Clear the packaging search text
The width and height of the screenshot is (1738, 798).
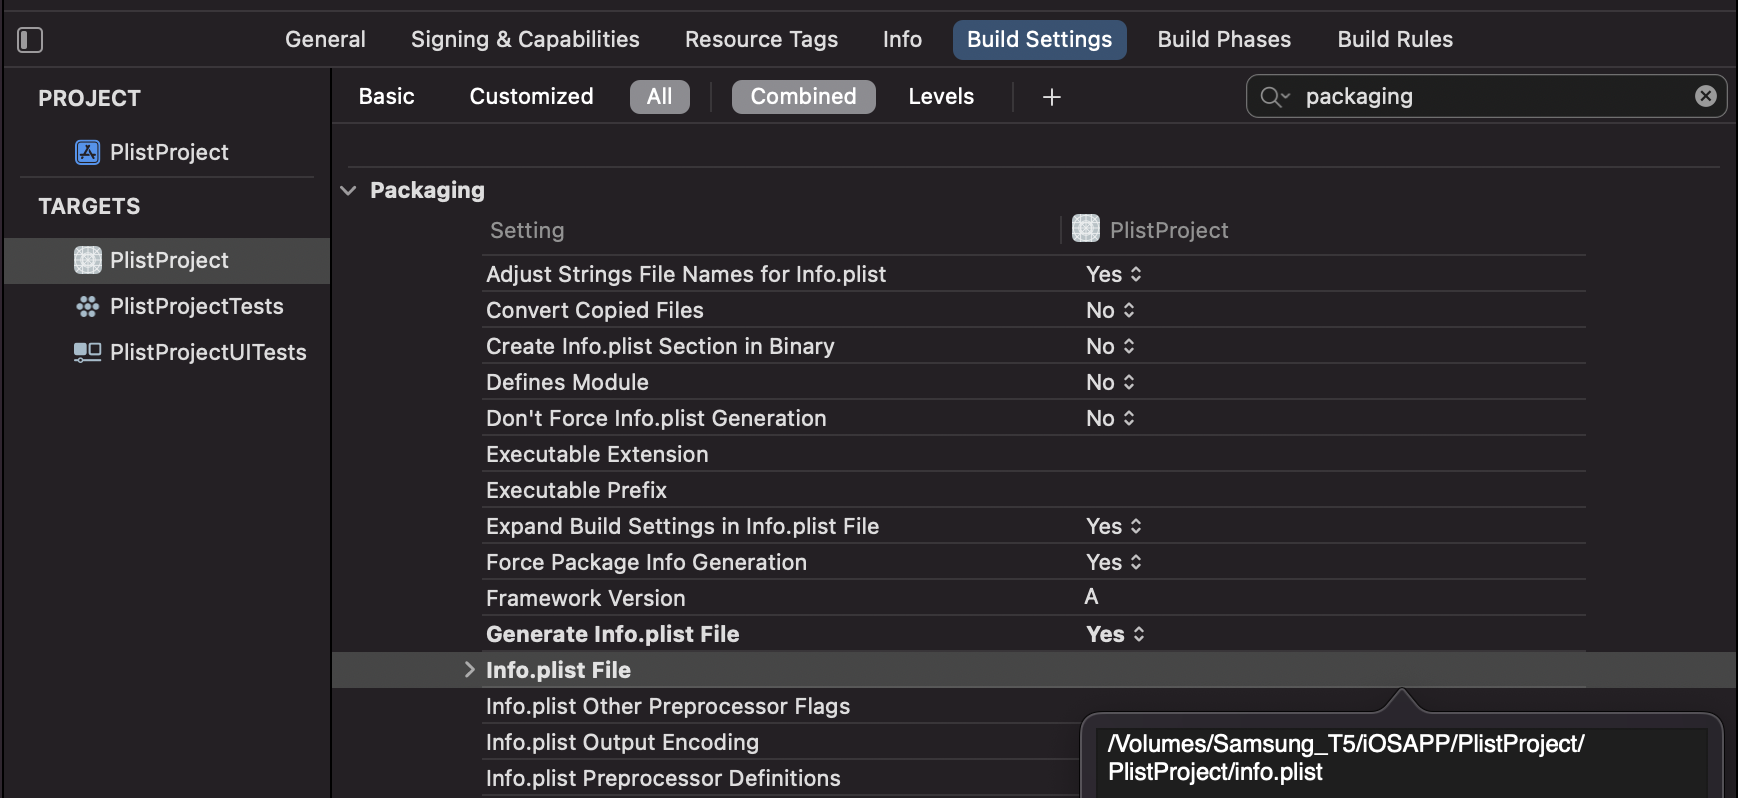coord(1705,96)
